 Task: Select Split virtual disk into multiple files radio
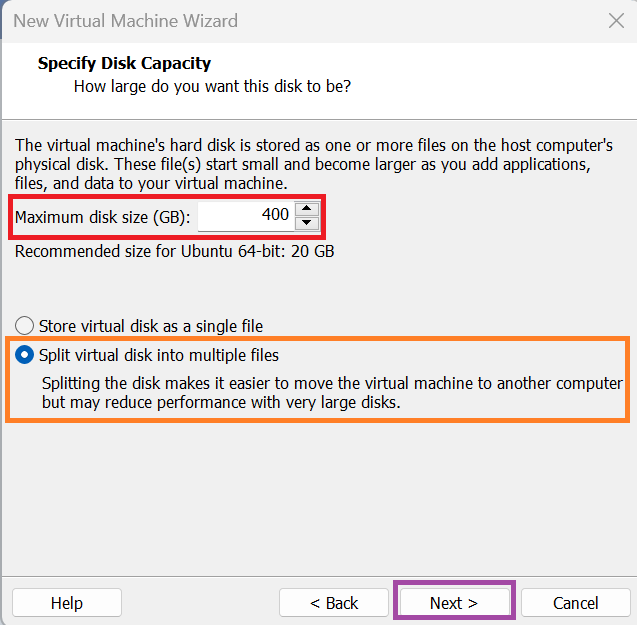coord(24,355)
